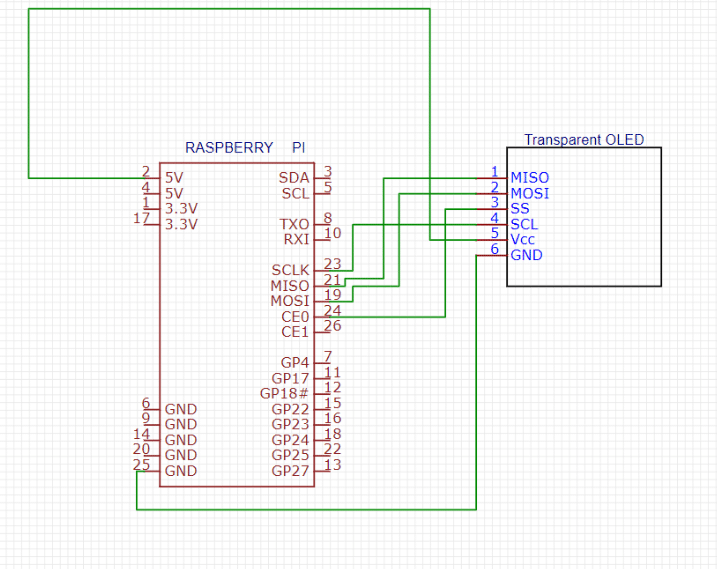Image resolution: width=717 pixels, height=569 pixels.
Task: Click the RXI pin label
Action: [296, 239]
